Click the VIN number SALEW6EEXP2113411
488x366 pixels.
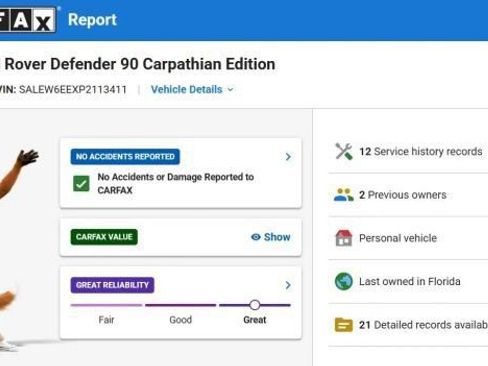tap(73, 89)
